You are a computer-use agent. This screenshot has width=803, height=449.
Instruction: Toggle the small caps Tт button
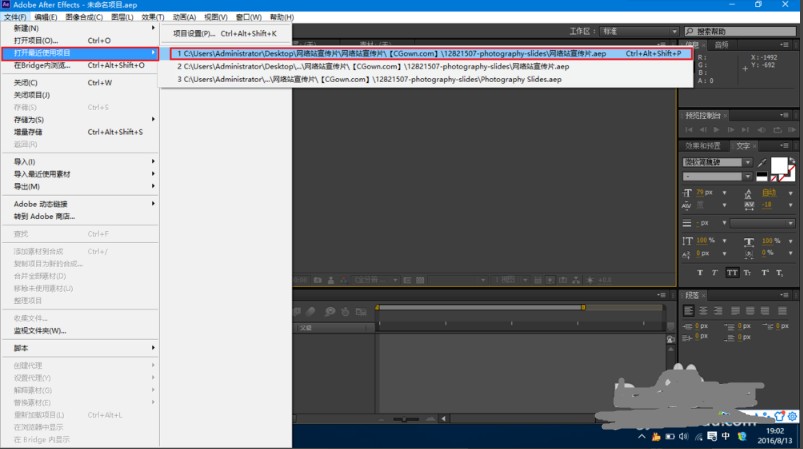[749, 272]
